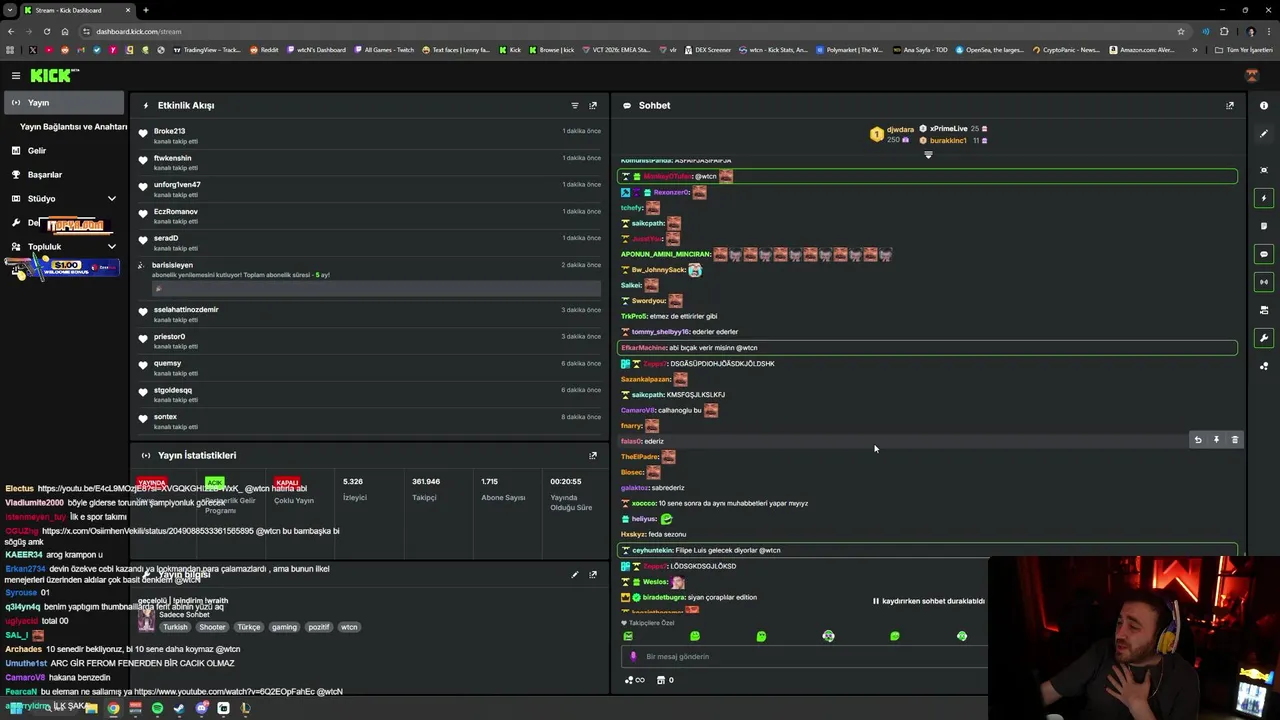Bookmark this page with the star icon
1280x720 pixels.
[x=1181, y=31]
